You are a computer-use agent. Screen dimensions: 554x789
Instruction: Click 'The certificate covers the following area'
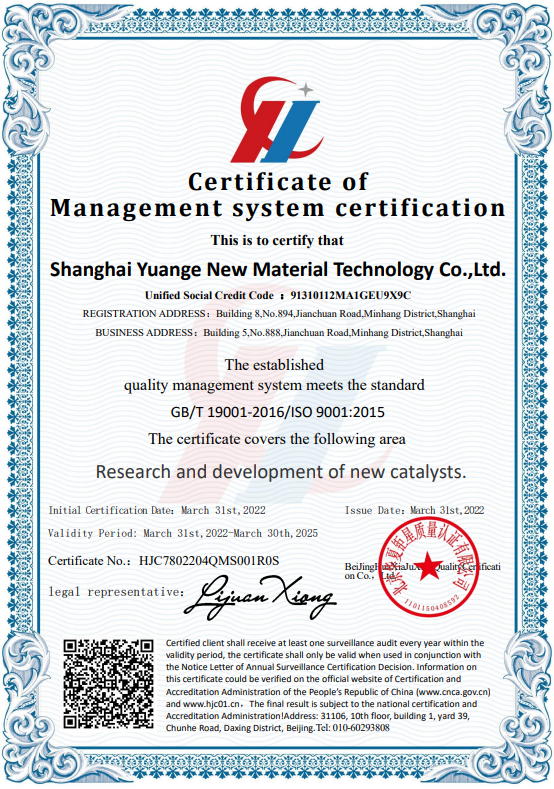coord(277,439)
